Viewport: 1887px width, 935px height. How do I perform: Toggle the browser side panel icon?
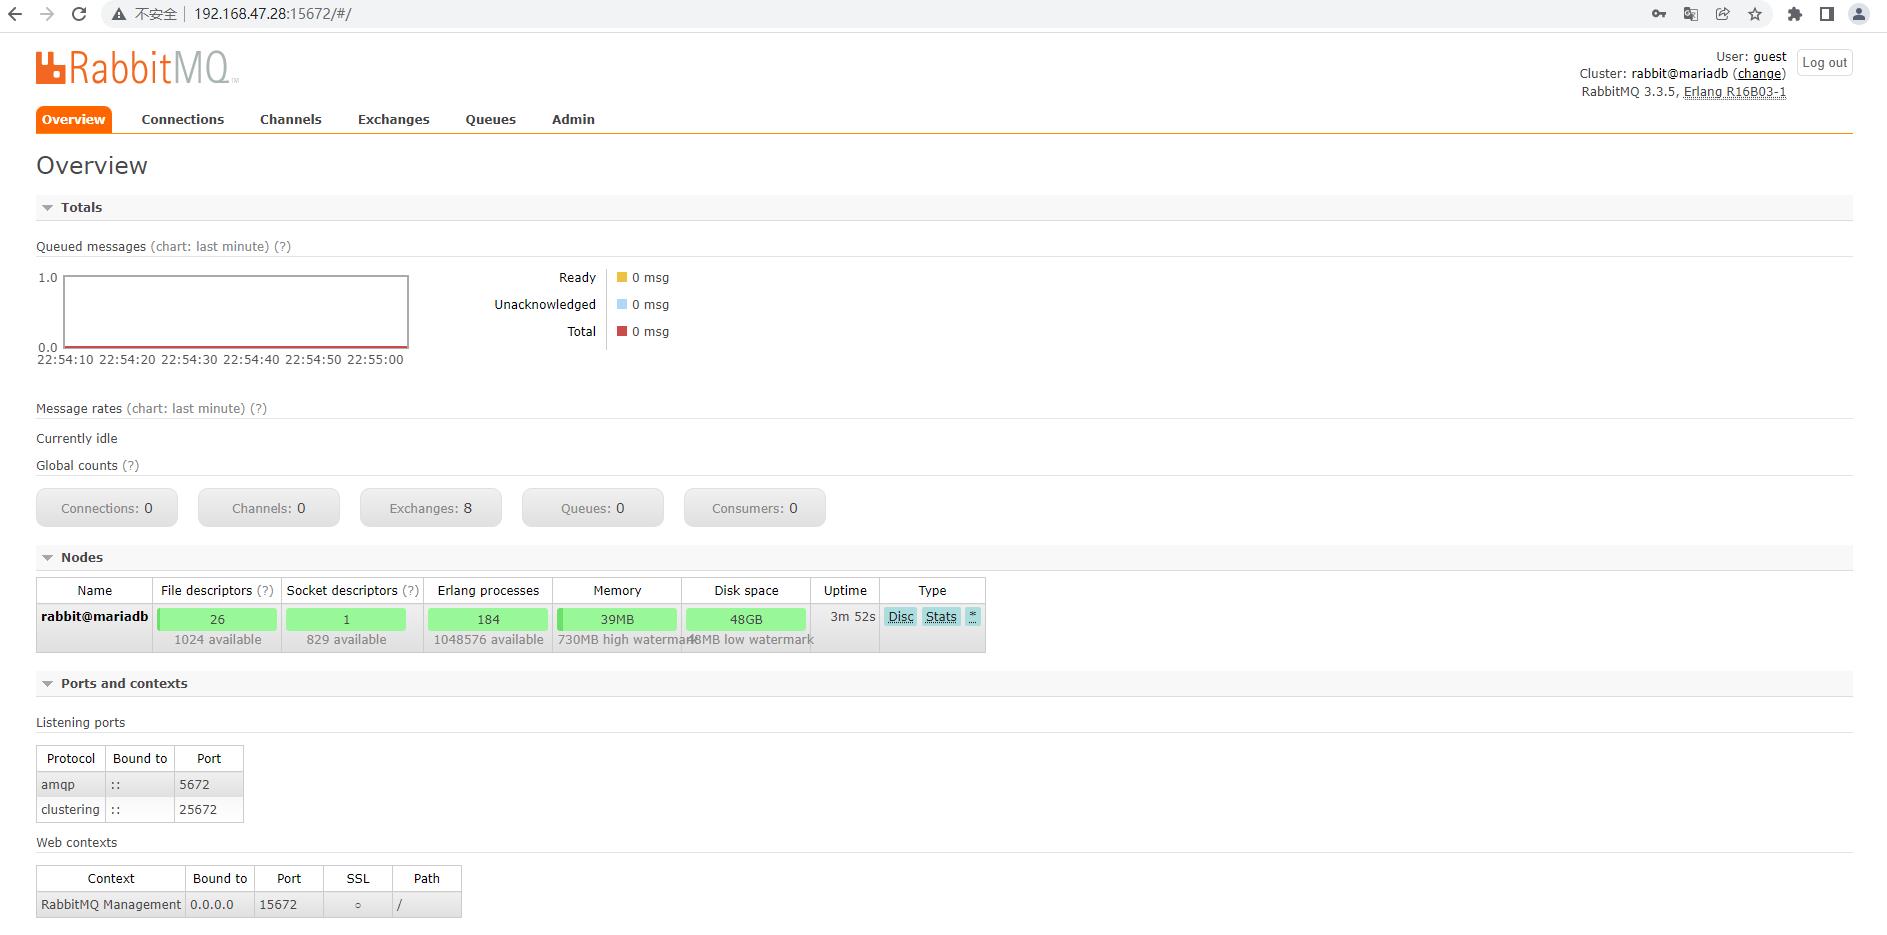point(1827,14)
